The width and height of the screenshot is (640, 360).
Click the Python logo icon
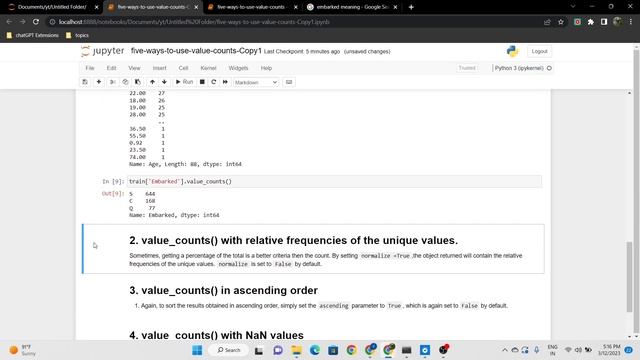click(512, 51)
